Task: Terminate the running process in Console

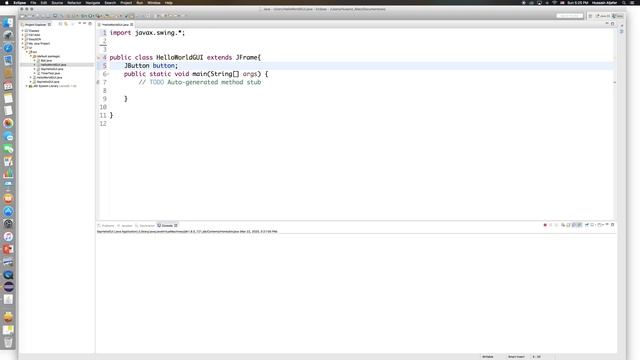Action: (x=545, y=225)
